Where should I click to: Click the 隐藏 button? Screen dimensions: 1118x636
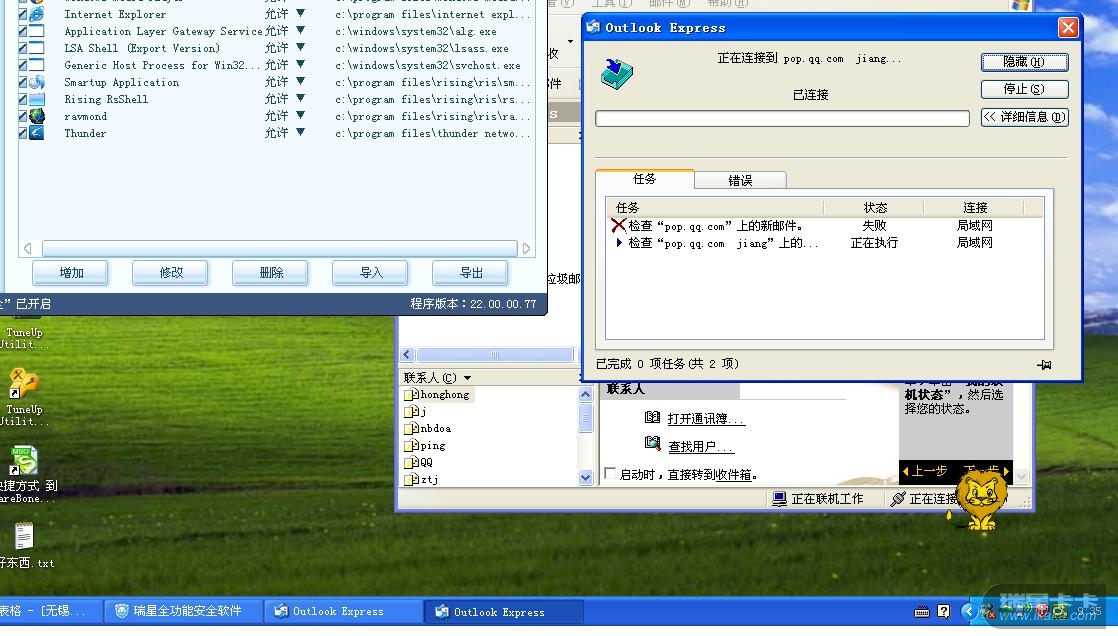[x=1025, y=62]
